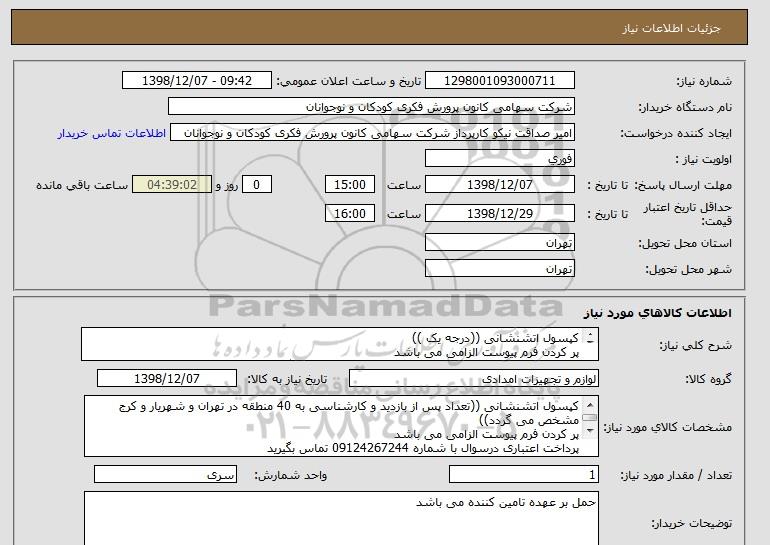The width and height of the screenshot is (770, 545).
Task: Click the quantity field showing 1
Action: (x=523, y=475)
